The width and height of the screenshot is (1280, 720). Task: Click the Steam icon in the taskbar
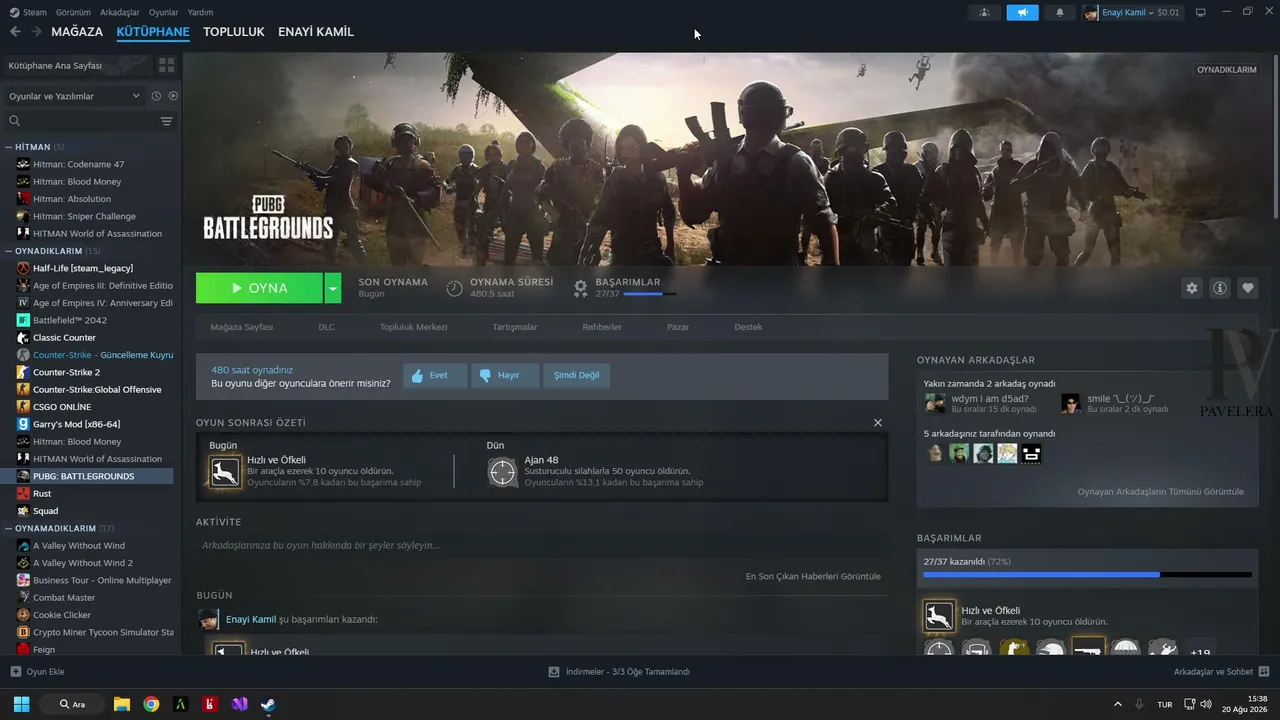[268, 704]
